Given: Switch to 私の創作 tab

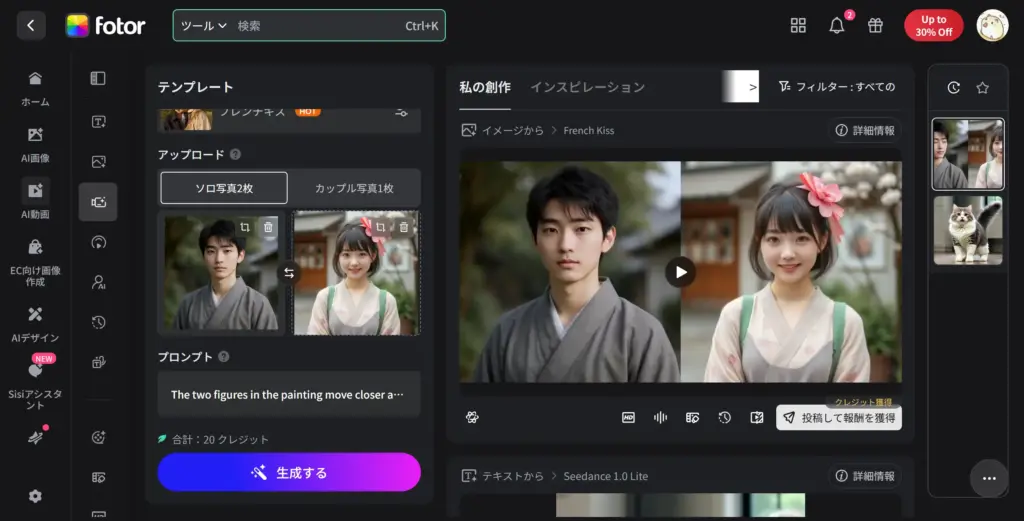Looking at the screenshot, I should (x=485, y=87).
